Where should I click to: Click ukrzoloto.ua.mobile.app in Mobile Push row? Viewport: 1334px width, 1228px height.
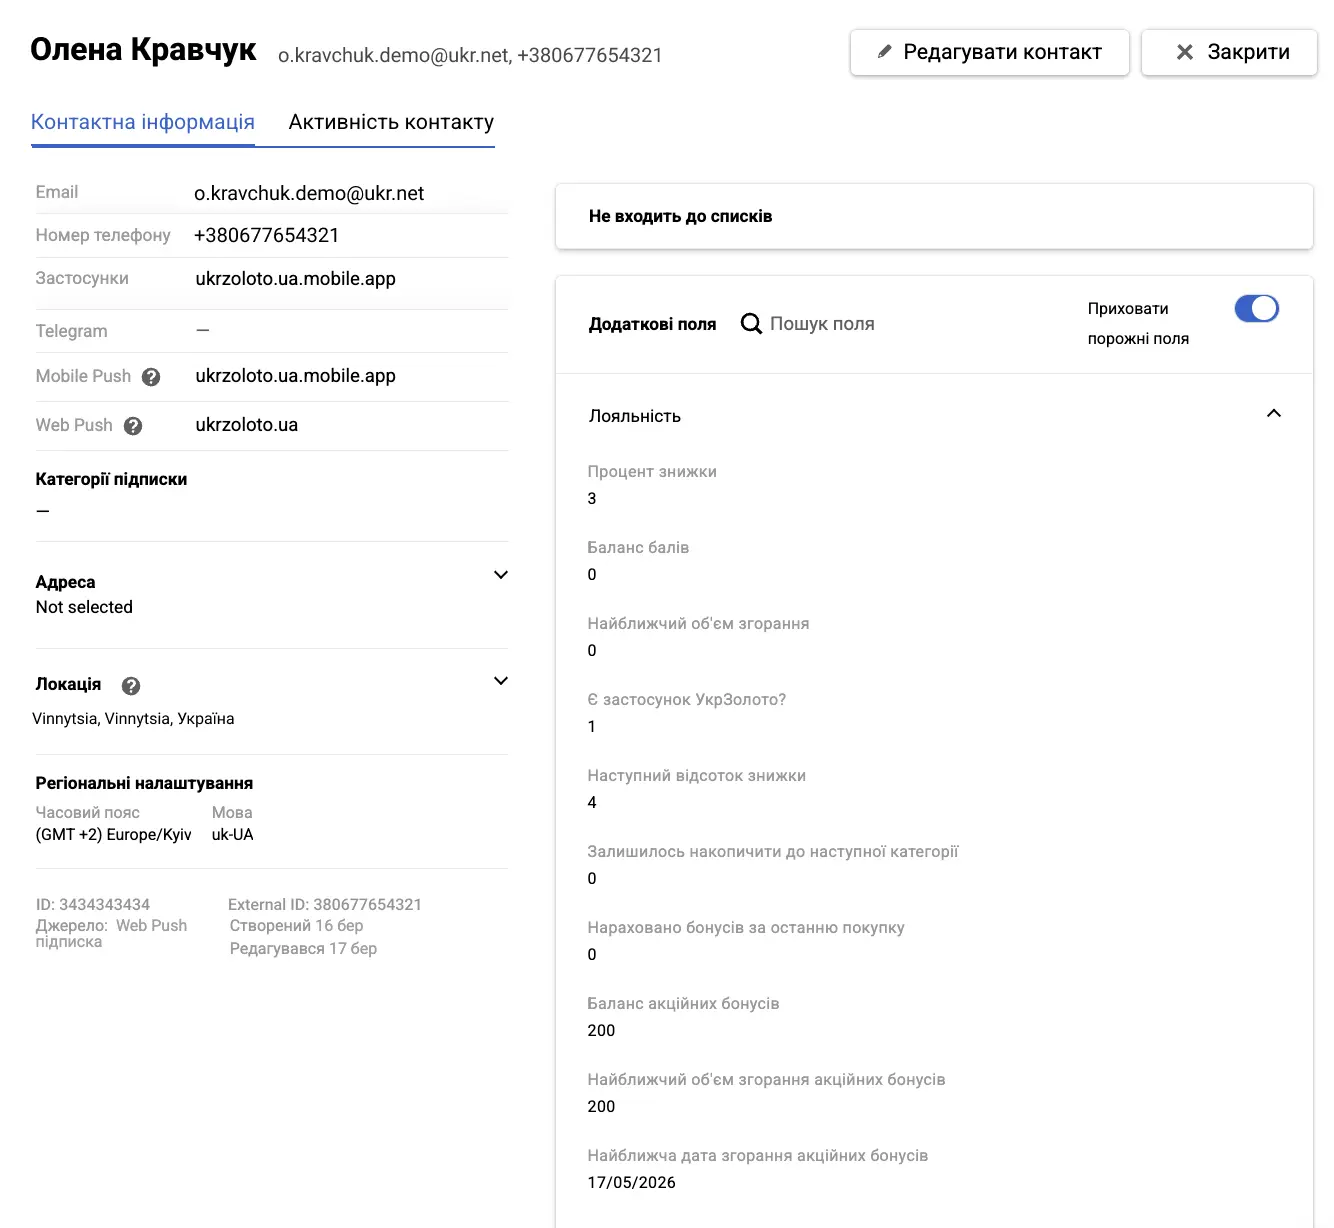[x=296, y=376]
